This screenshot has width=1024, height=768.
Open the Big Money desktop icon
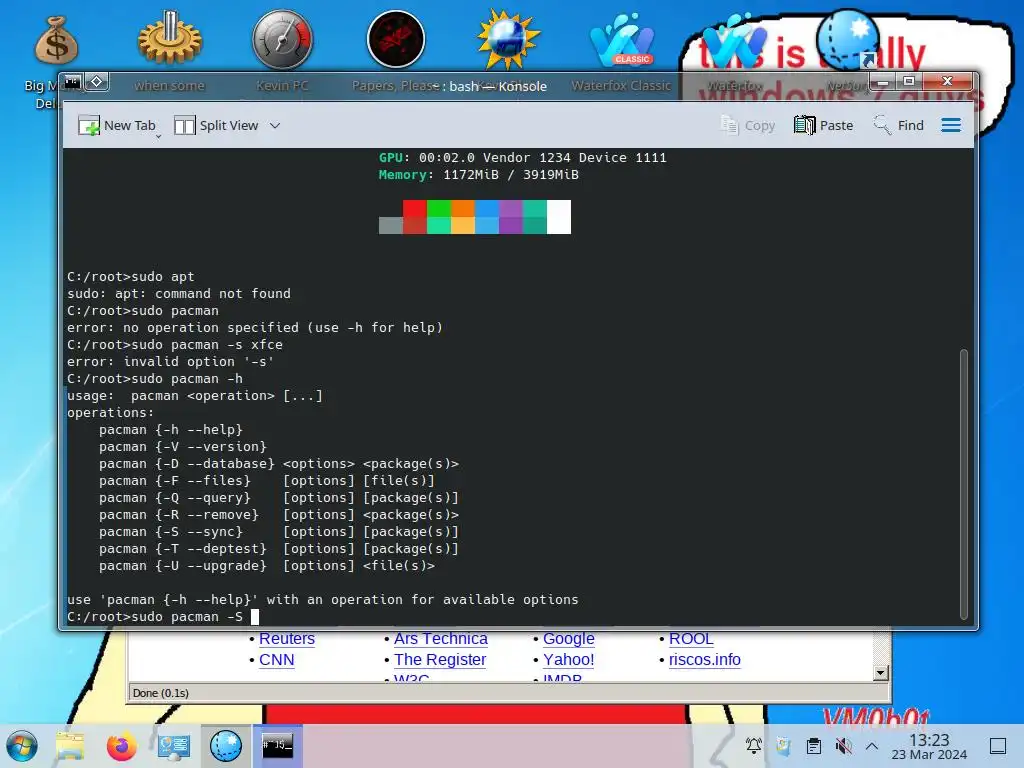point(56,40)
